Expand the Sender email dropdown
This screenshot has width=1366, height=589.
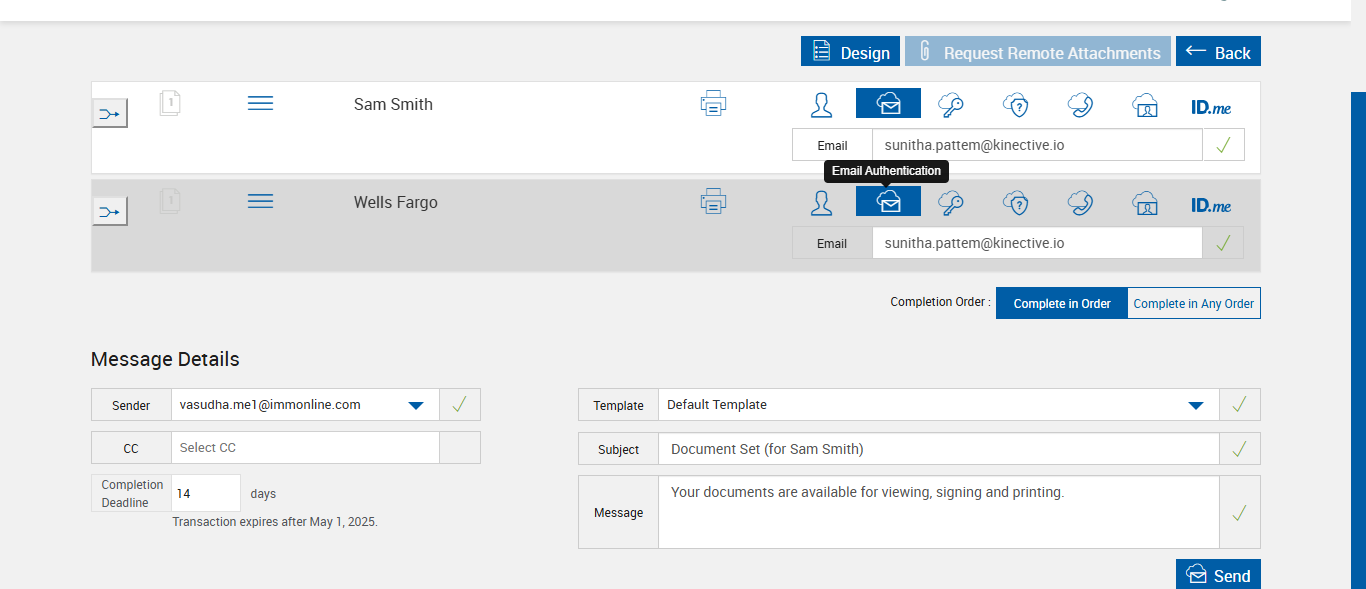[416, 405]
